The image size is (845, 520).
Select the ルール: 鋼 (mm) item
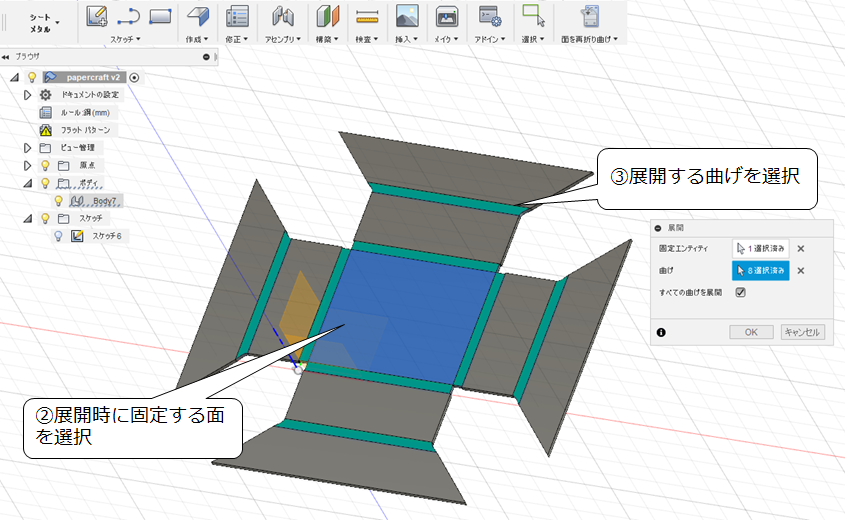[x=85, y=113]
